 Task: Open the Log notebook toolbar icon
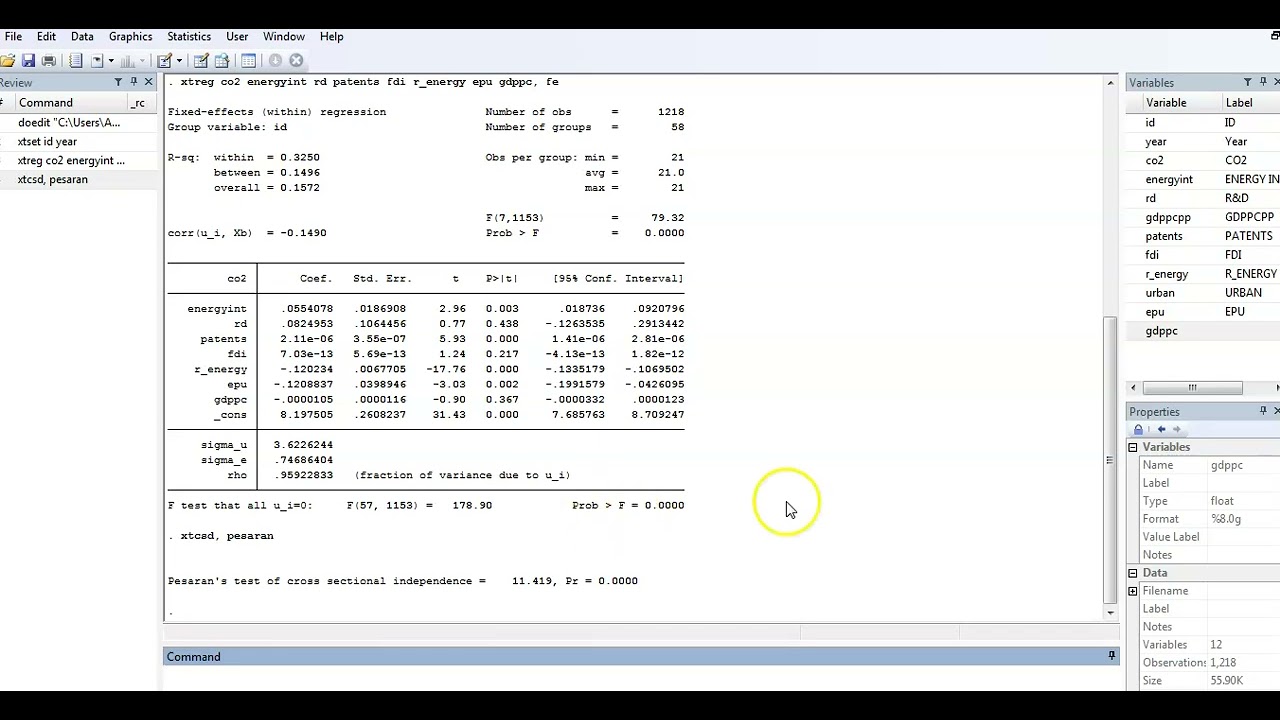pos(75,60)
